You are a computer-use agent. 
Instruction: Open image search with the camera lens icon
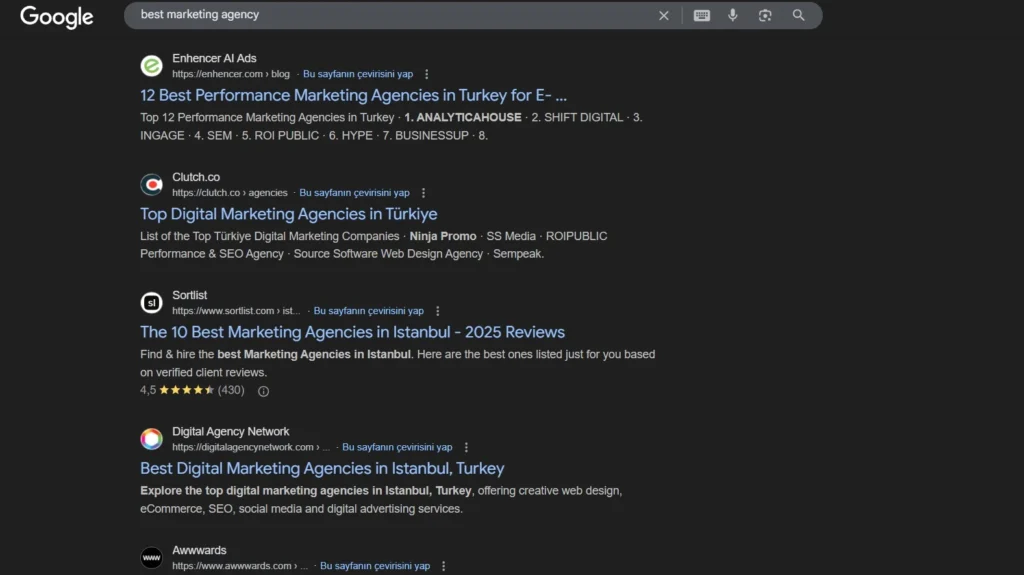coord(765,15)
